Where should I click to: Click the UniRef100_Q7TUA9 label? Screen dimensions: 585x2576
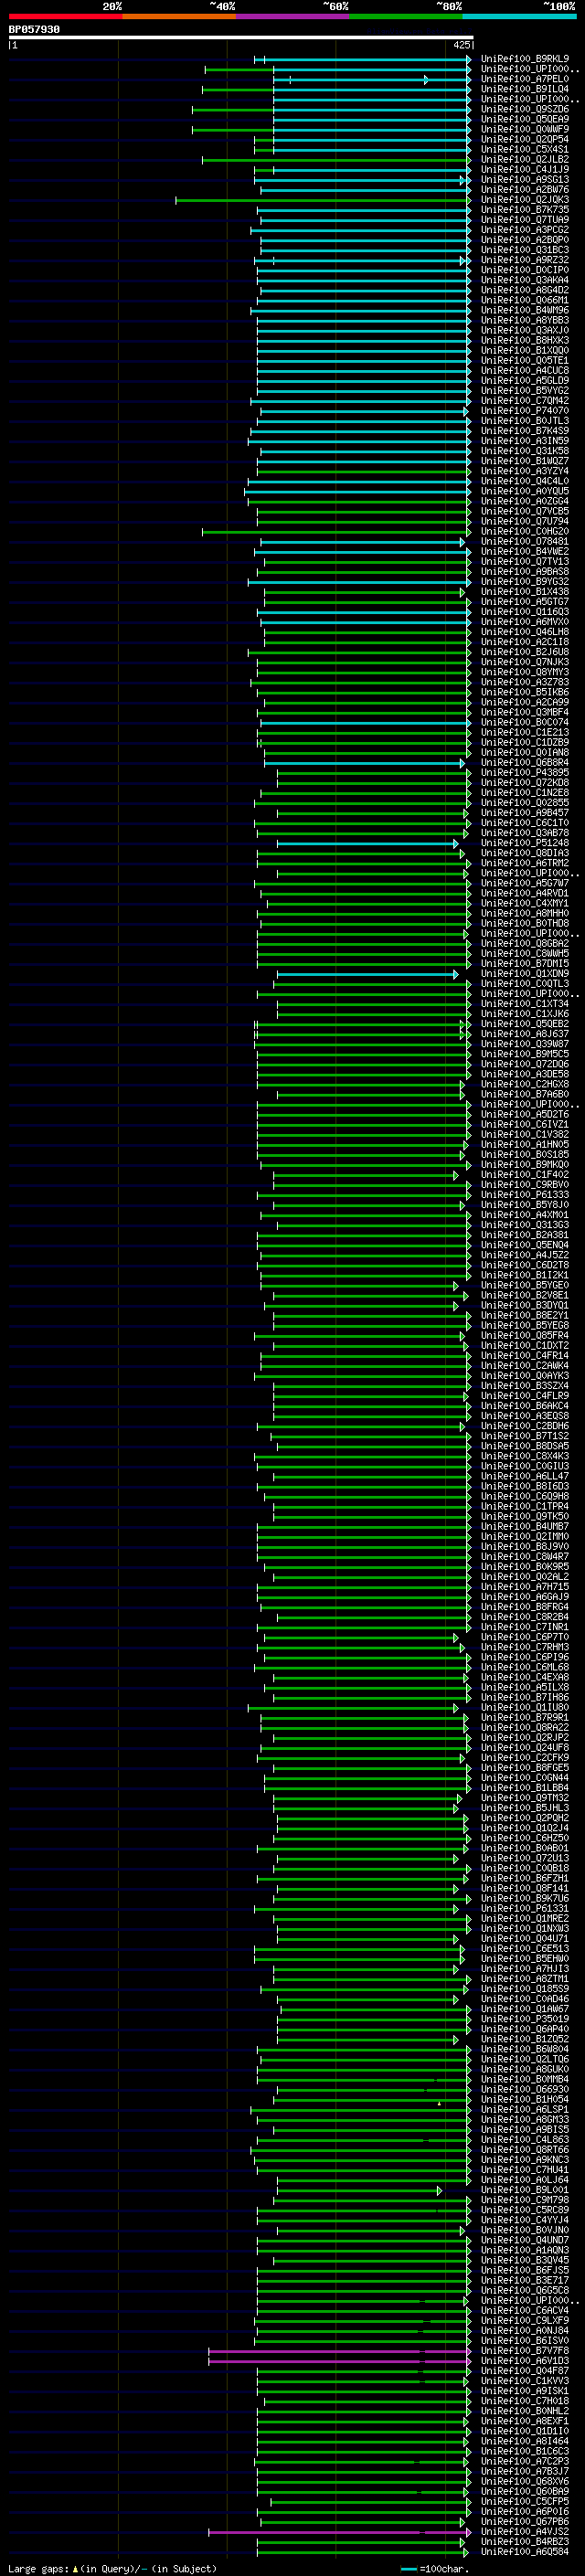click(524, 220)
